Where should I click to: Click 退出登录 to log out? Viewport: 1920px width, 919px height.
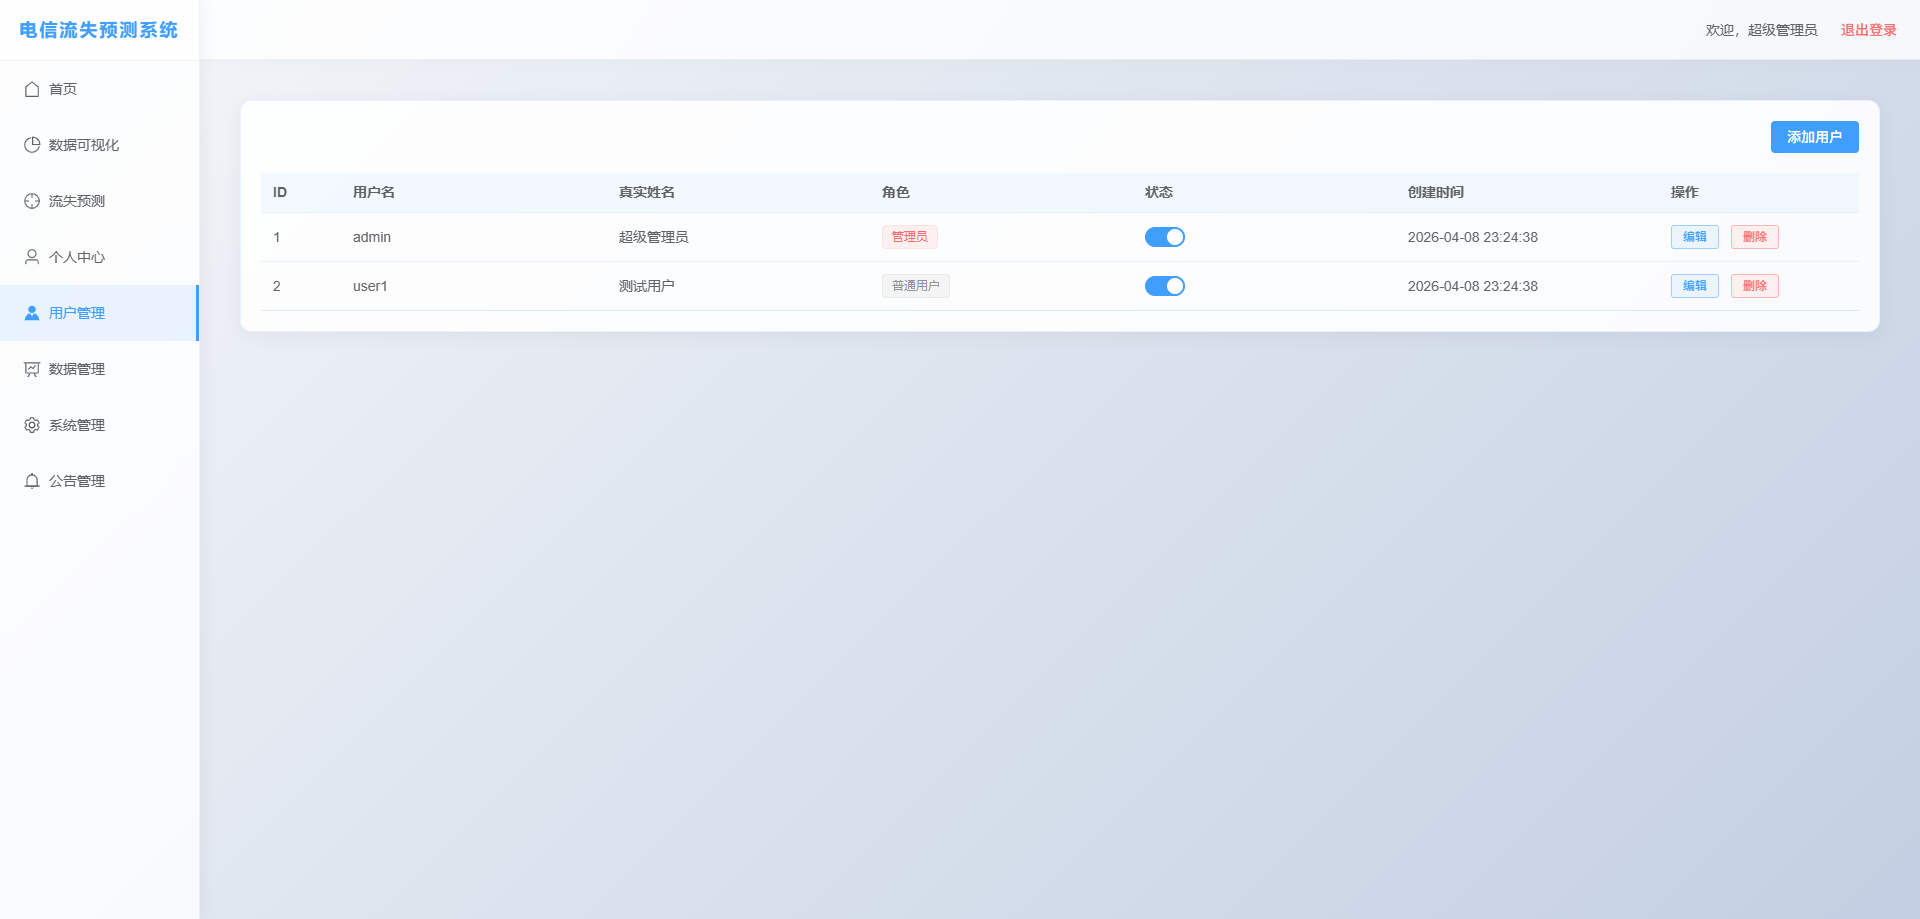click(x=1868, y=30)
